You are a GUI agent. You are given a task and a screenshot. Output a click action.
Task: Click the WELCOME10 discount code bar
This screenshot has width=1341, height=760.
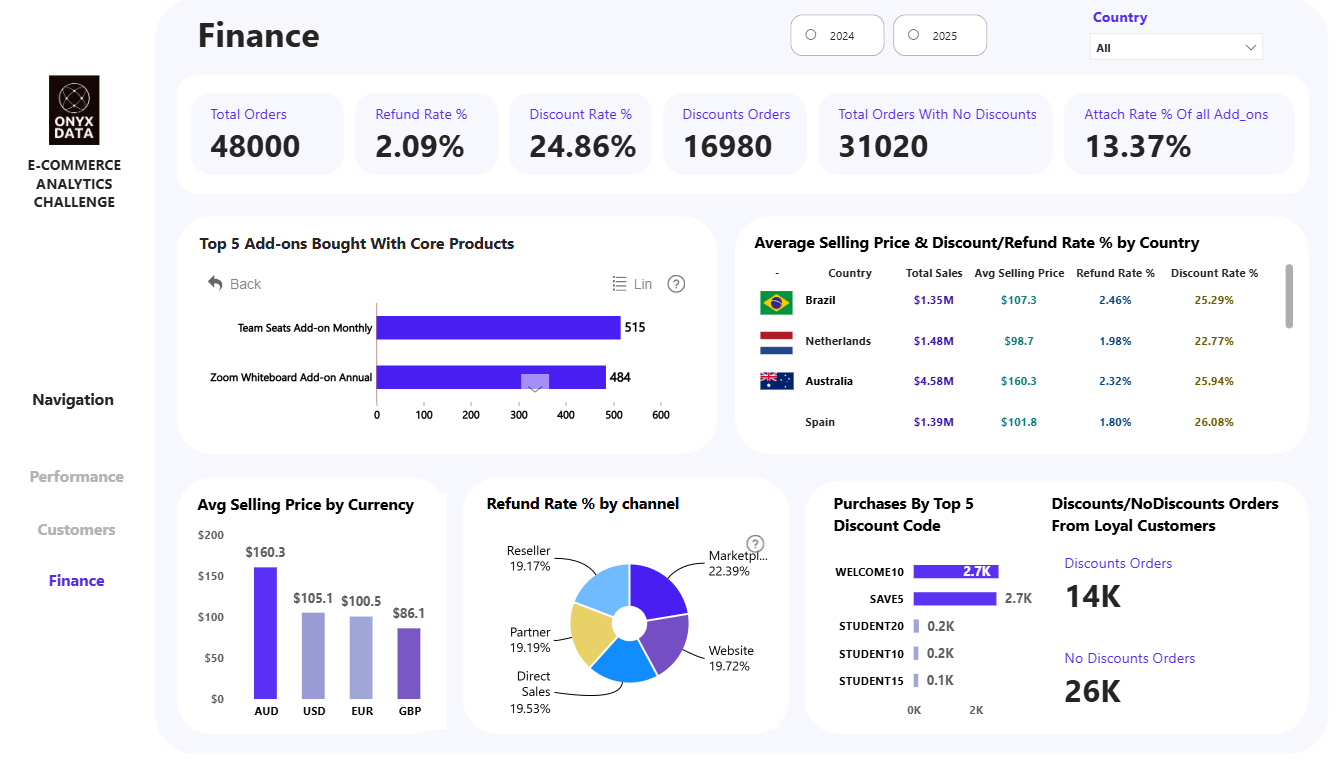tap(956, 572)
